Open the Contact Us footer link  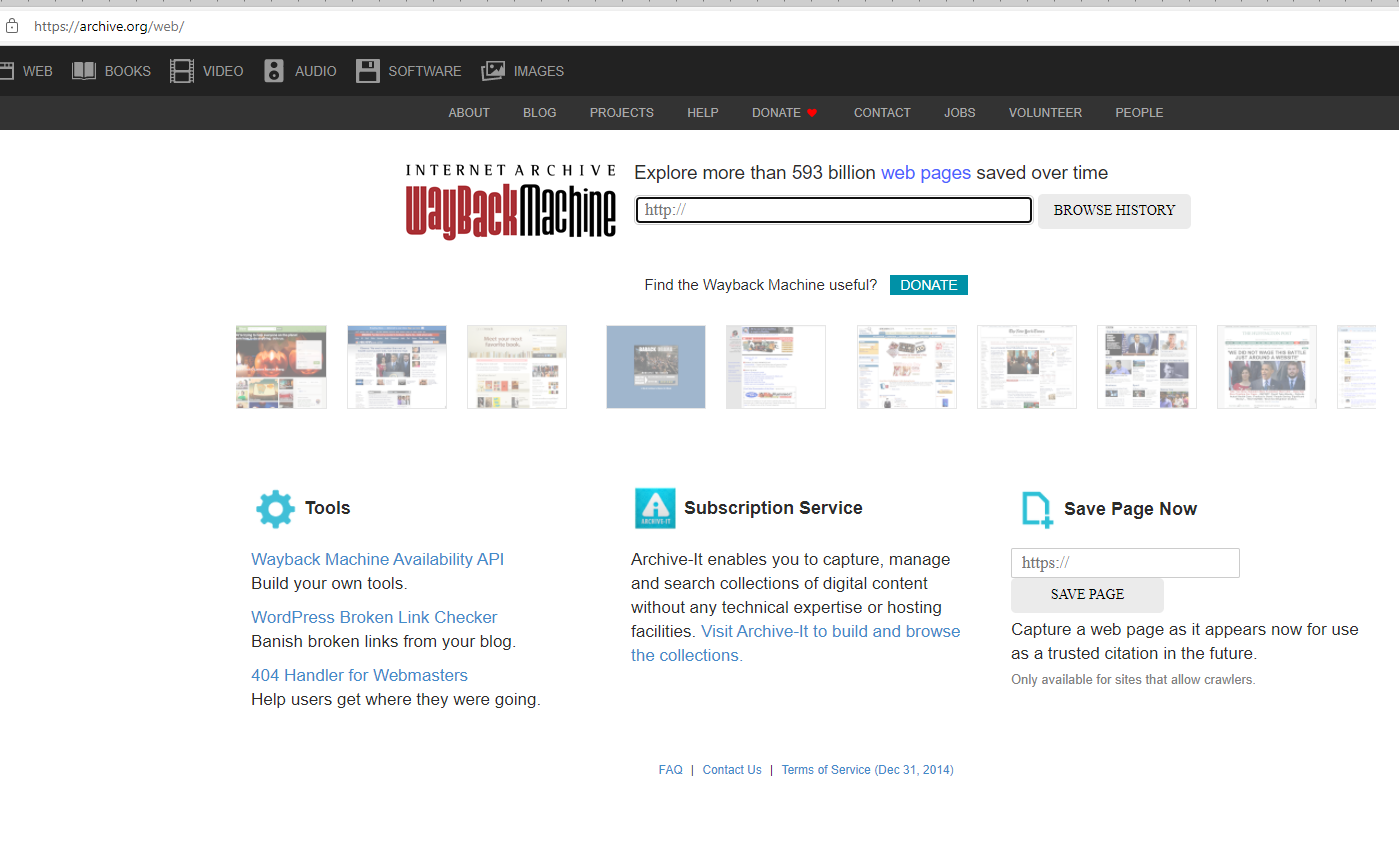coord(732,770)
